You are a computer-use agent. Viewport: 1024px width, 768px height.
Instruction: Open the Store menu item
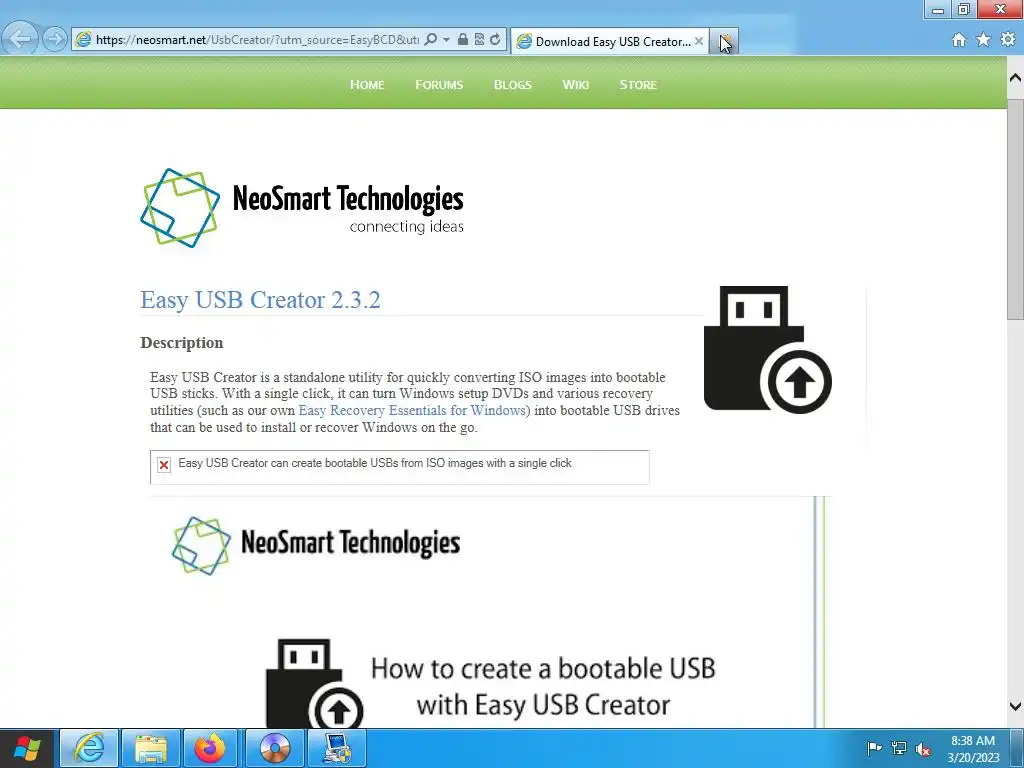638,85
